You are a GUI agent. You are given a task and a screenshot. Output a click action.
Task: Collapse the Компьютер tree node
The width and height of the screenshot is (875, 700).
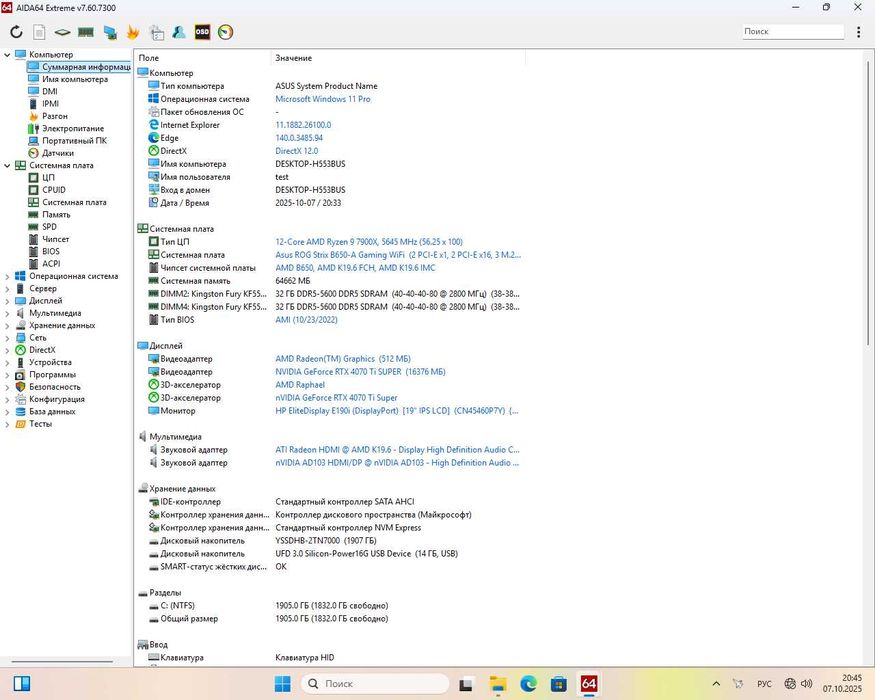pos(7,55)
